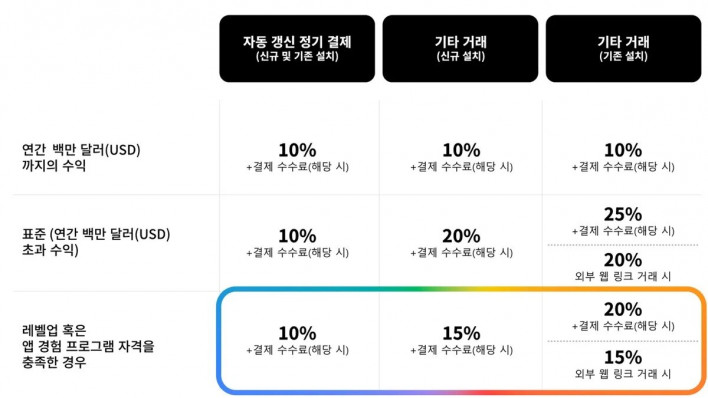Image resolution: width=708 pixels, height=398 pixels.
Task: Click 10% under 자동 갱신 in first row
Action: tap(297, 150)
